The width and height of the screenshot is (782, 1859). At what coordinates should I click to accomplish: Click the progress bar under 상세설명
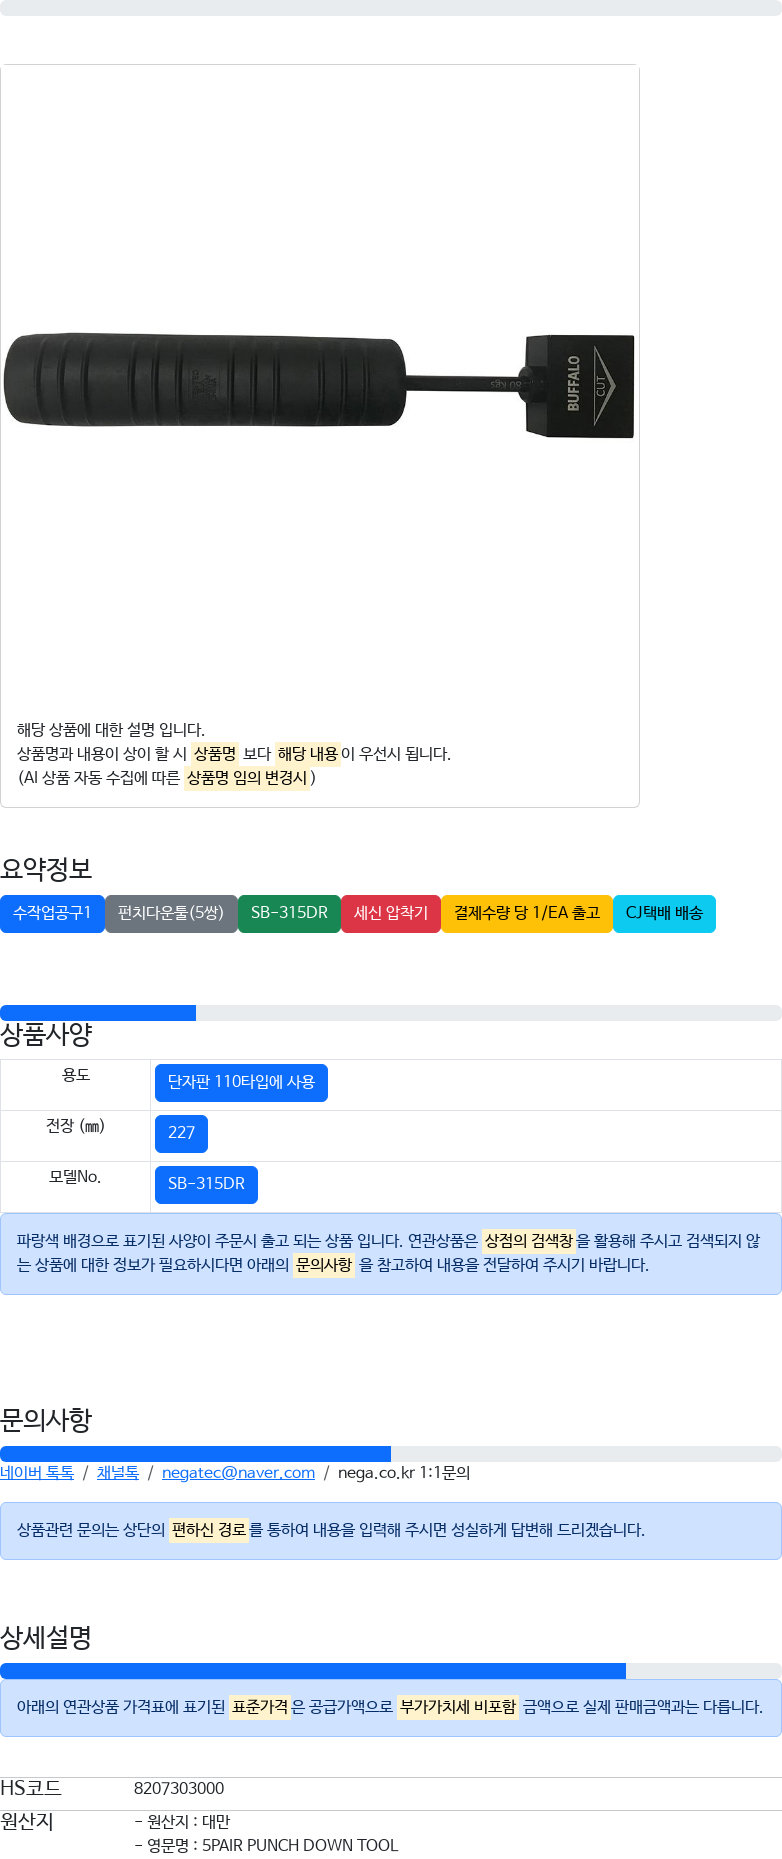click(391, 1671)
